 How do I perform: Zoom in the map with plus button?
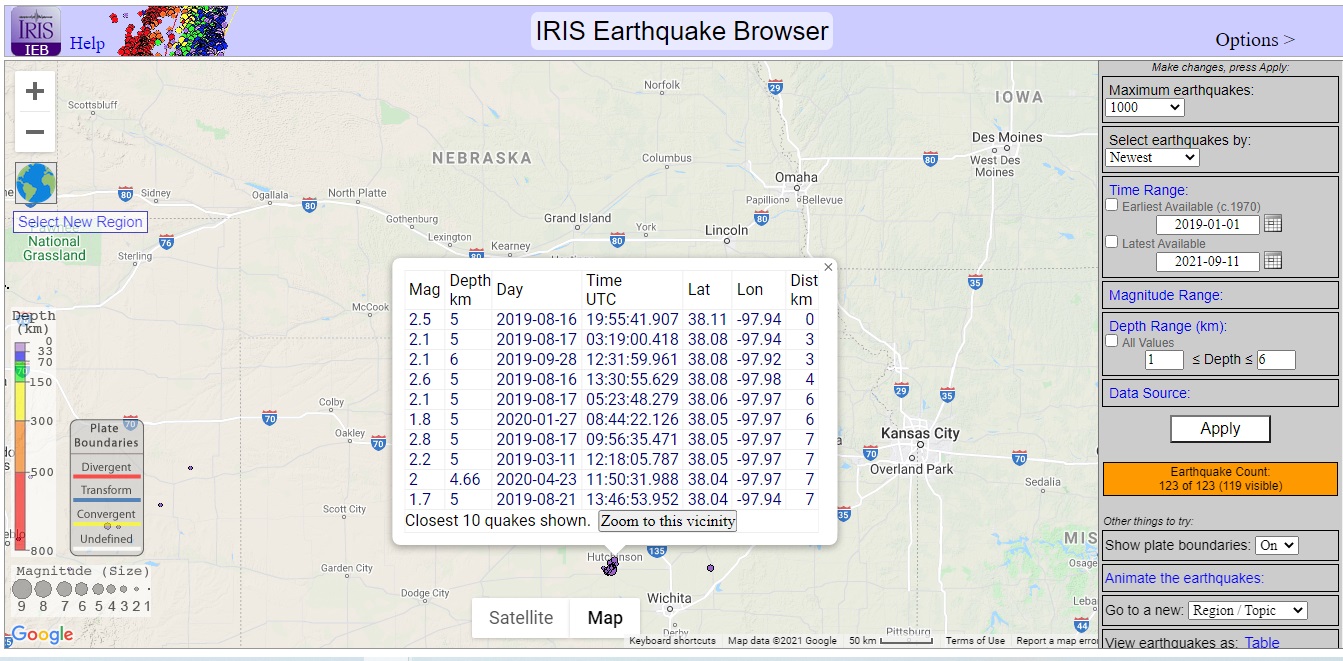coord(35,92)
